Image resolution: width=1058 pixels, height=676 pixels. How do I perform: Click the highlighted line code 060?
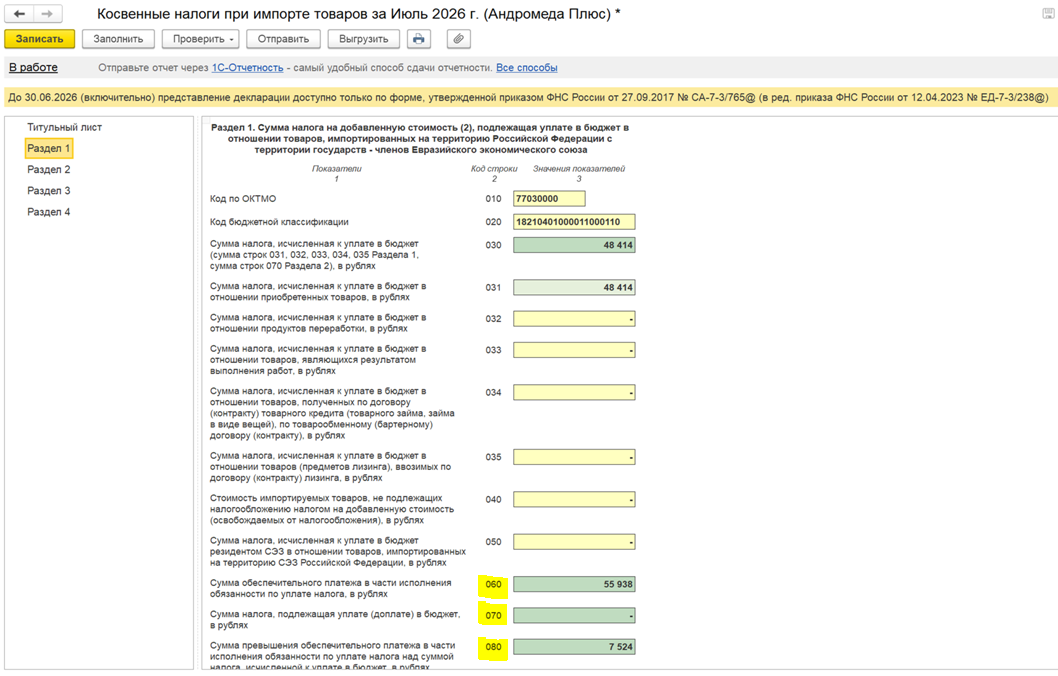(493, 584)
